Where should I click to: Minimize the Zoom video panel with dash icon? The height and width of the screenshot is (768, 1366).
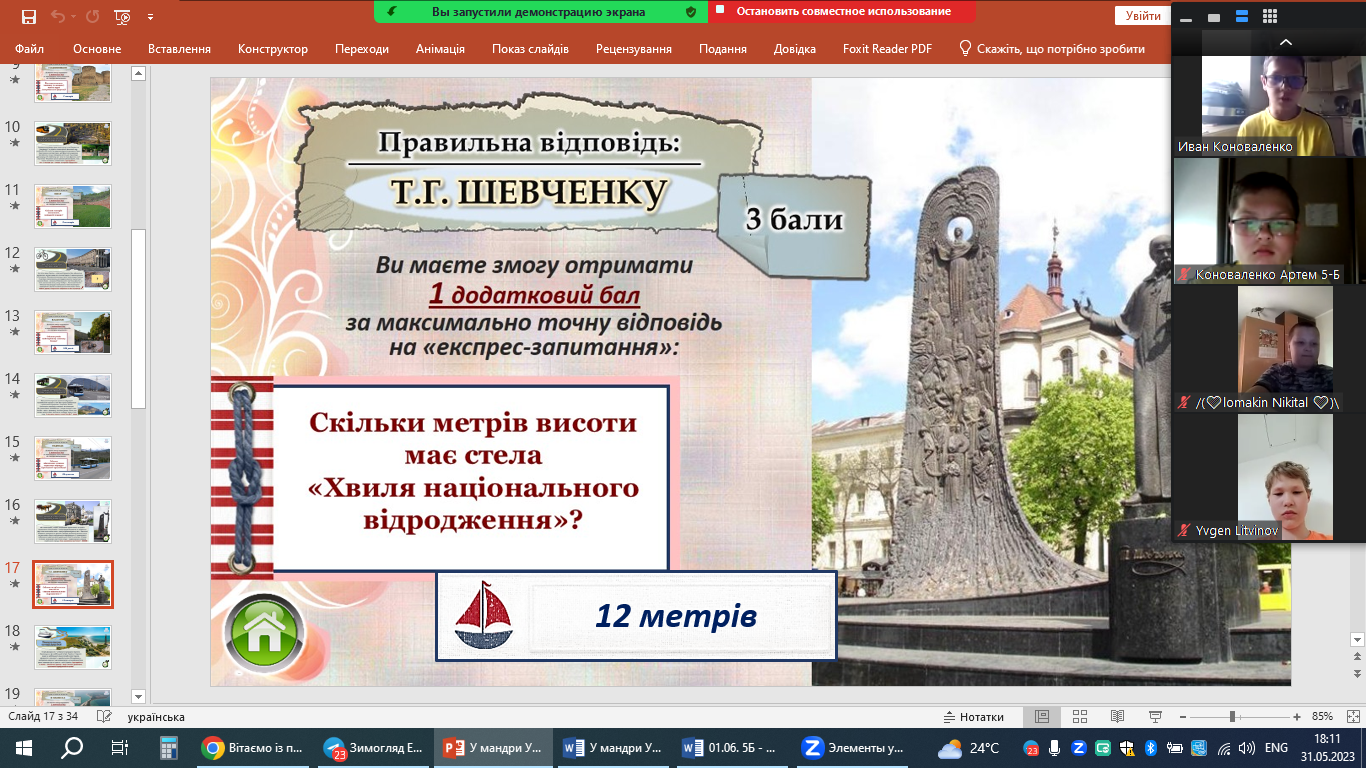coord(1186,17)
